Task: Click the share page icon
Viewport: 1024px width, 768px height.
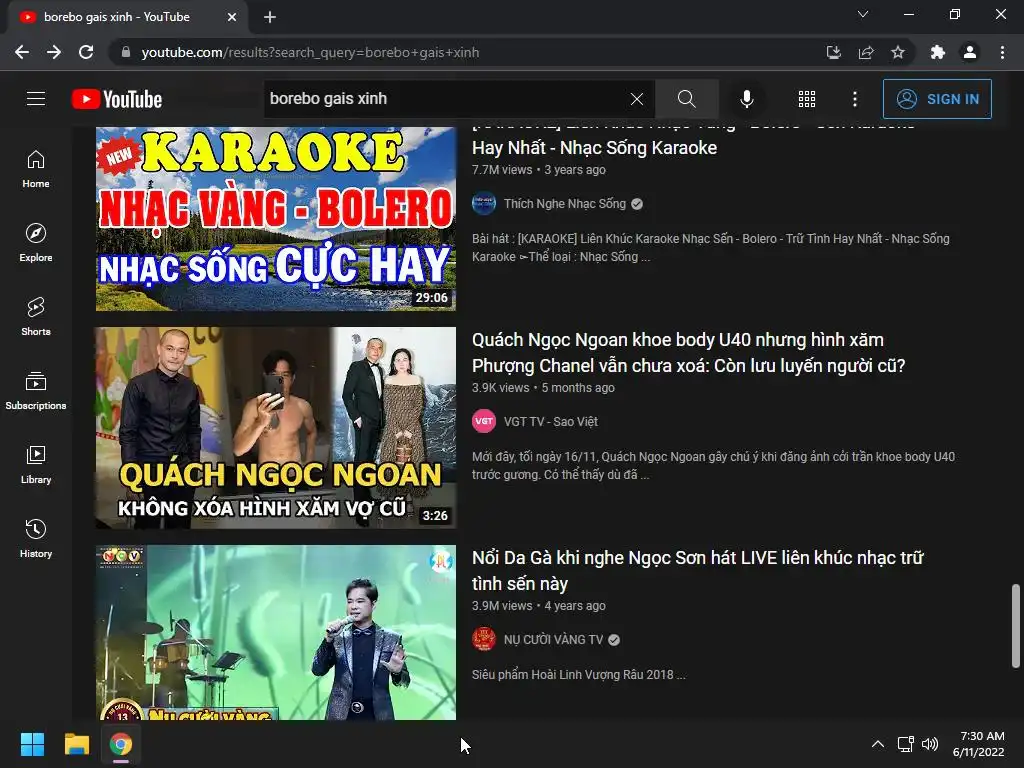Action: point(866,52)
